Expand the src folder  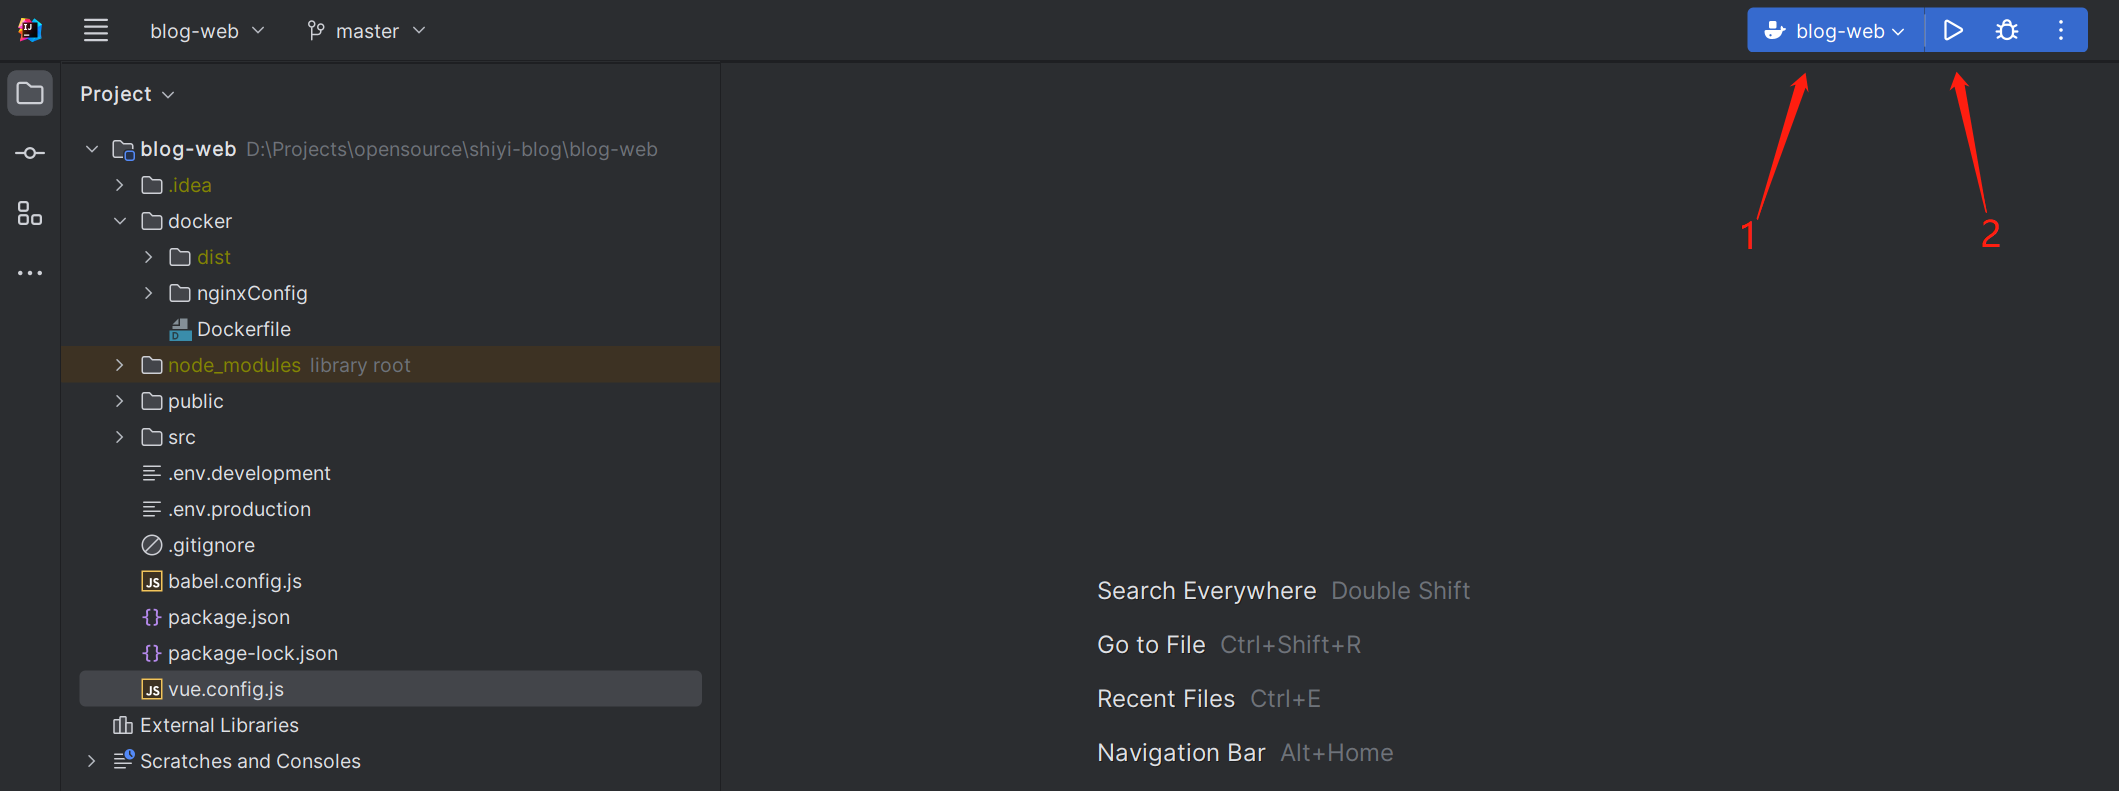[120, 437]
